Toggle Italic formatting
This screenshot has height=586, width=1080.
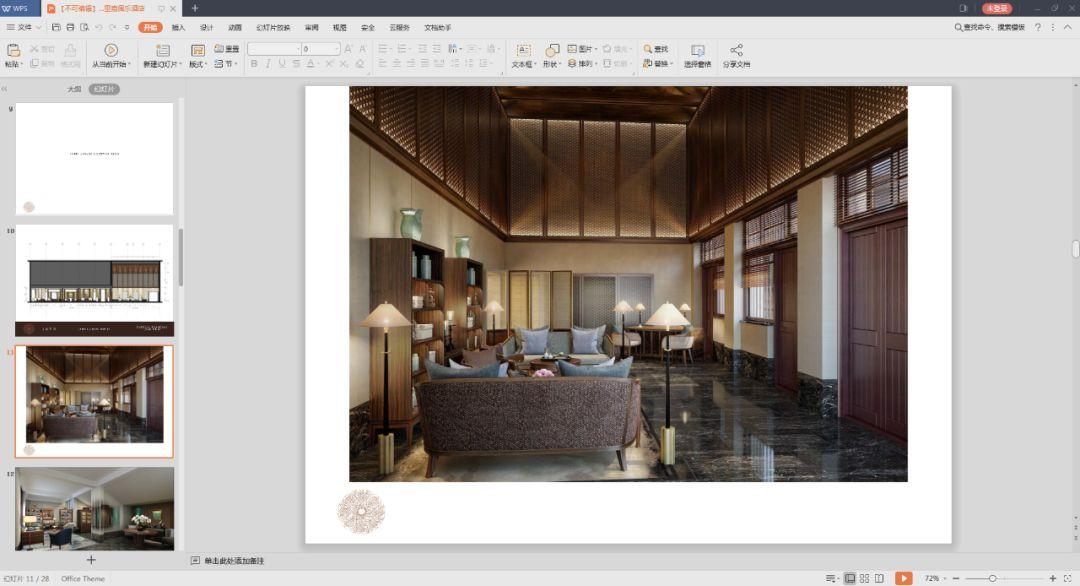(267, 63)
